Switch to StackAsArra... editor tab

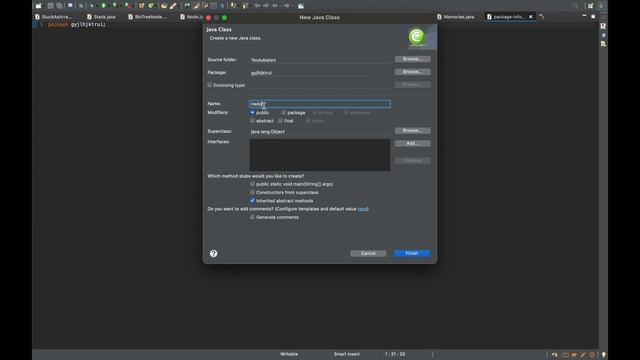point(53,17)
